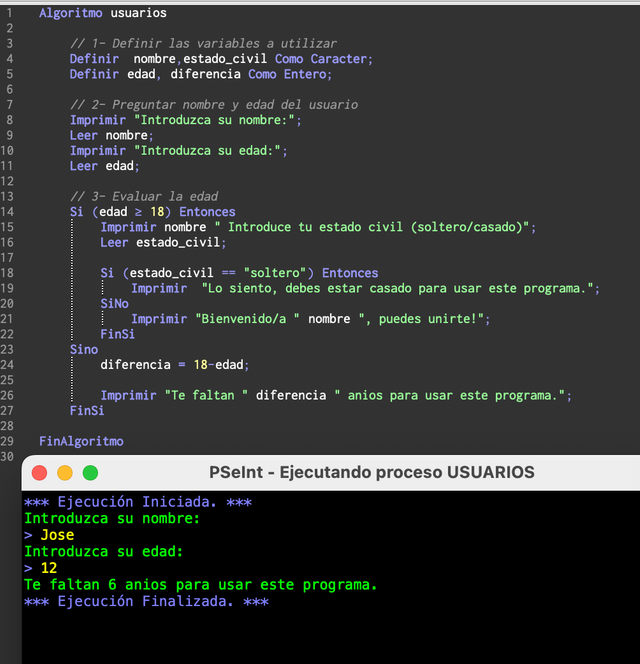Click console output 'Introduzca su nombre:'

tap(112, 518)
